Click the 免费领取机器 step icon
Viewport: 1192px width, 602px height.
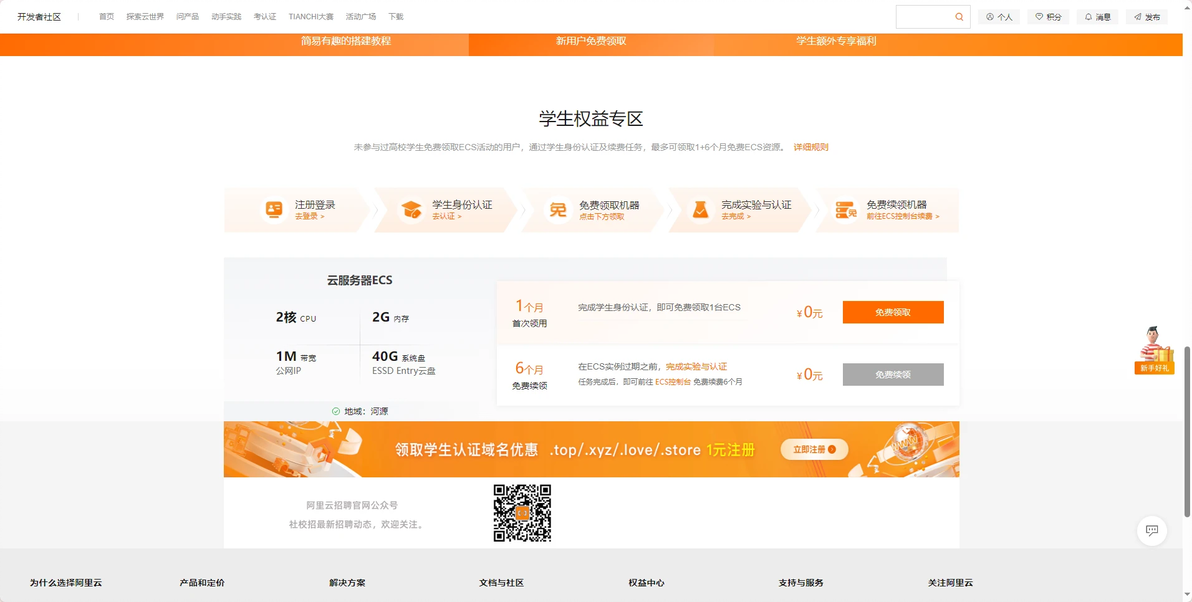(x=558, y=209)
